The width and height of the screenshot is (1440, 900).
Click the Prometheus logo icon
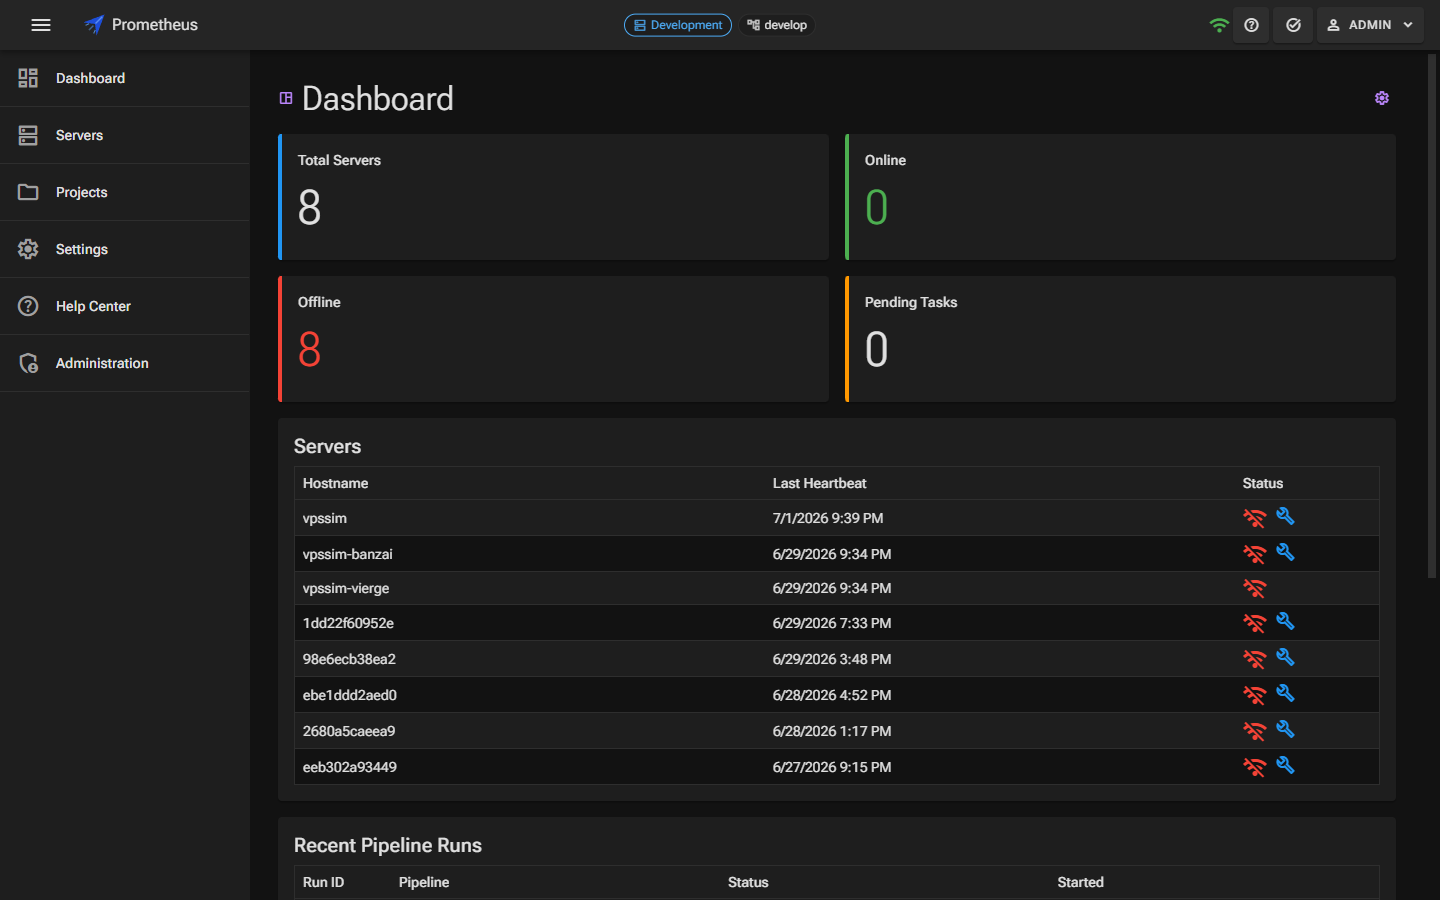tap(94, 25)
